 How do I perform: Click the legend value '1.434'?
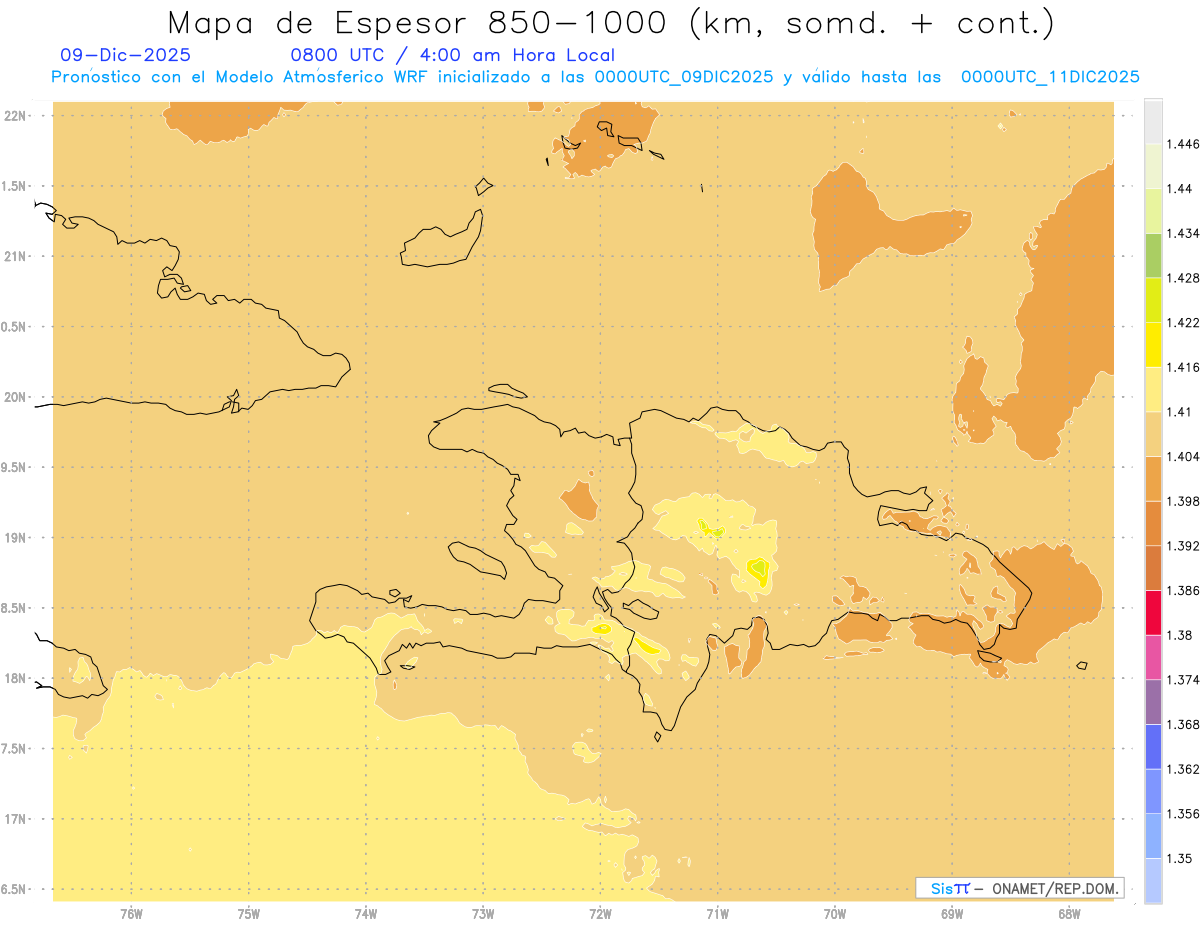click(x=1185, y=233)
